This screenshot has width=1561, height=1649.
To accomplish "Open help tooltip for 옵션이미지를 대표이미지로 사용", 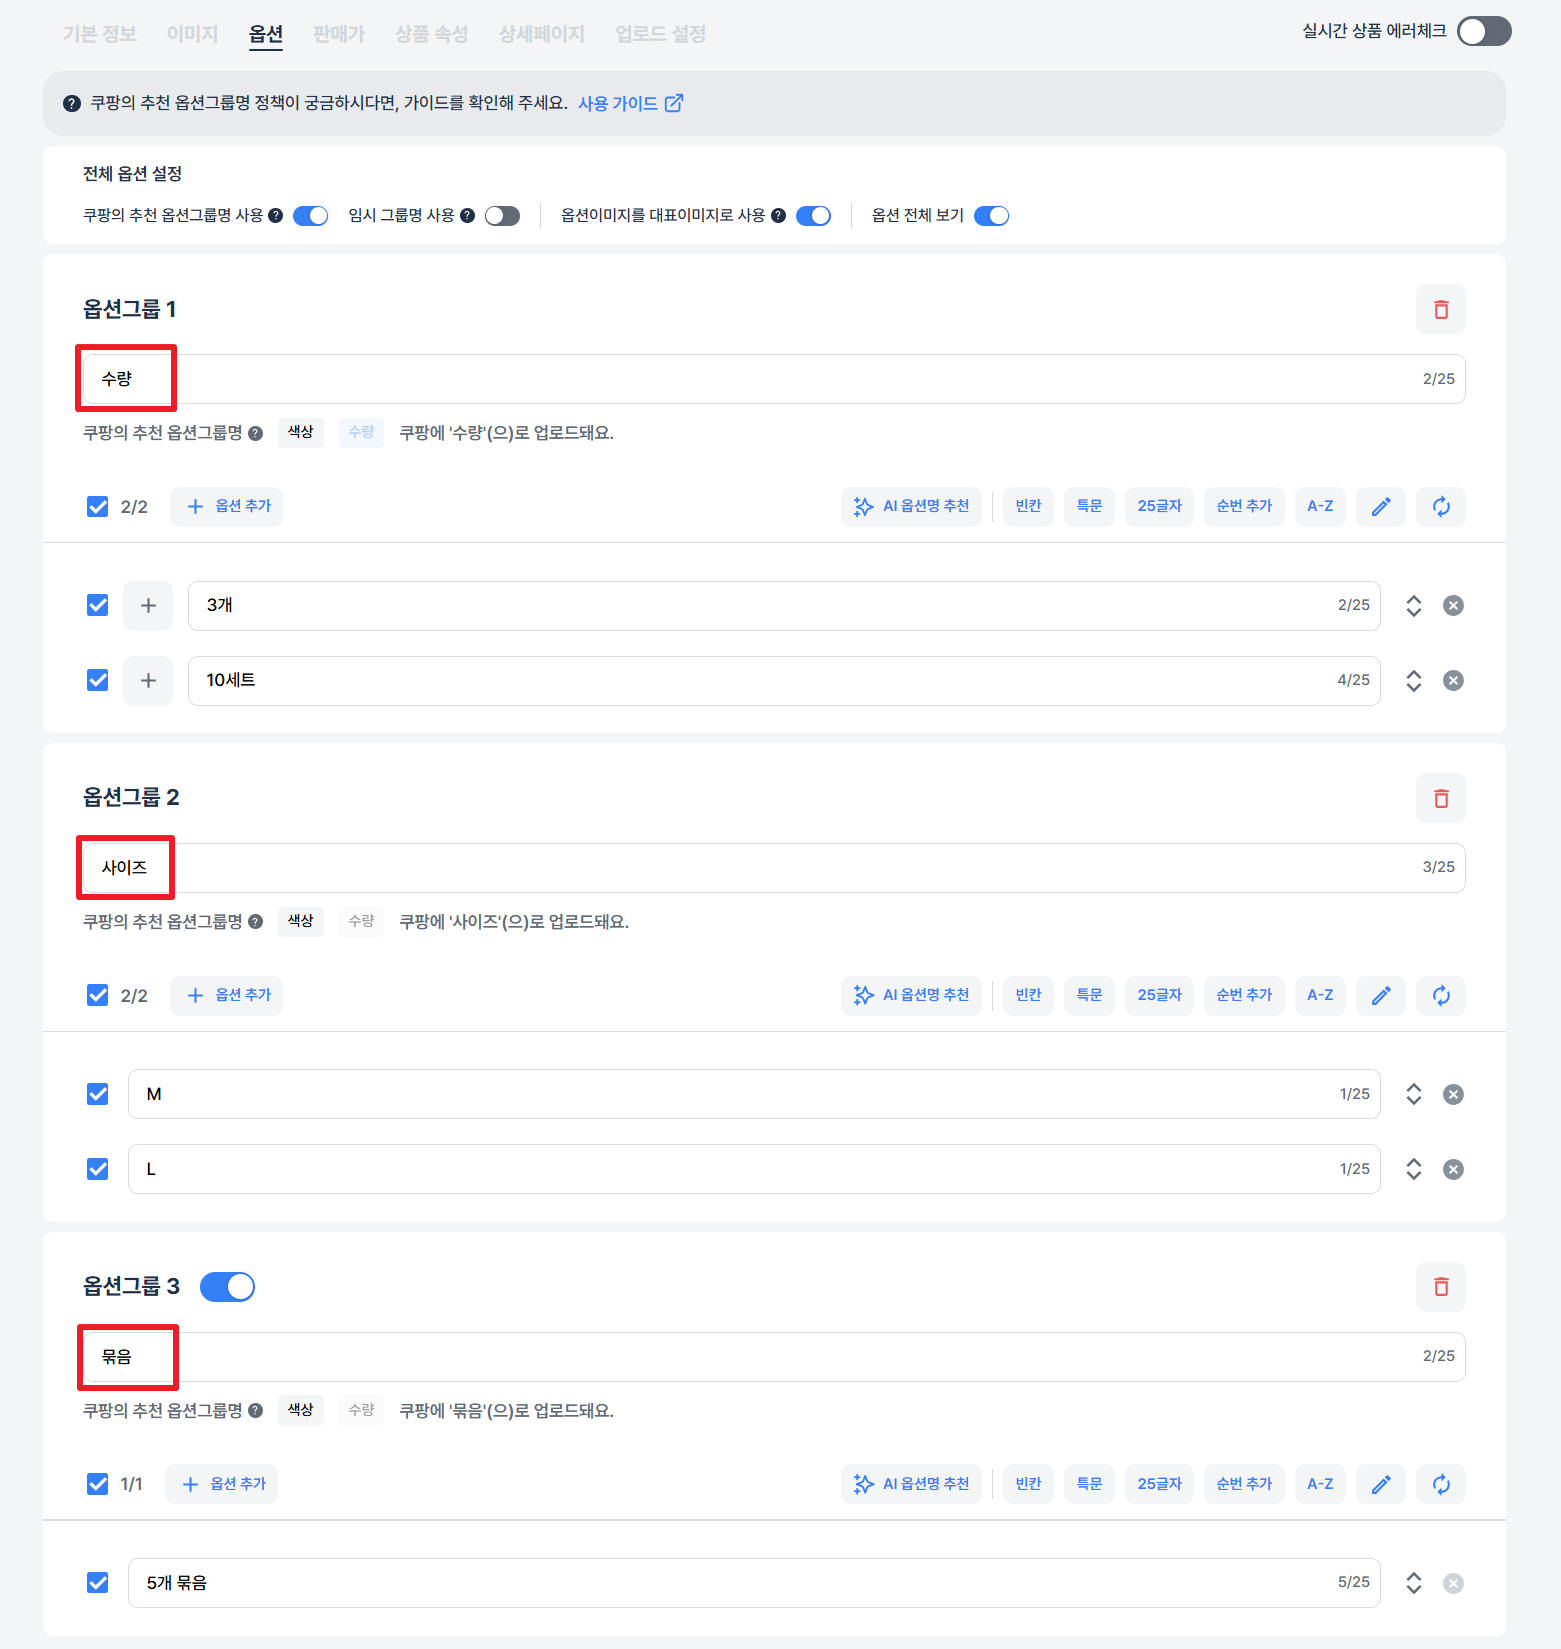I will (x=778, y=215).
